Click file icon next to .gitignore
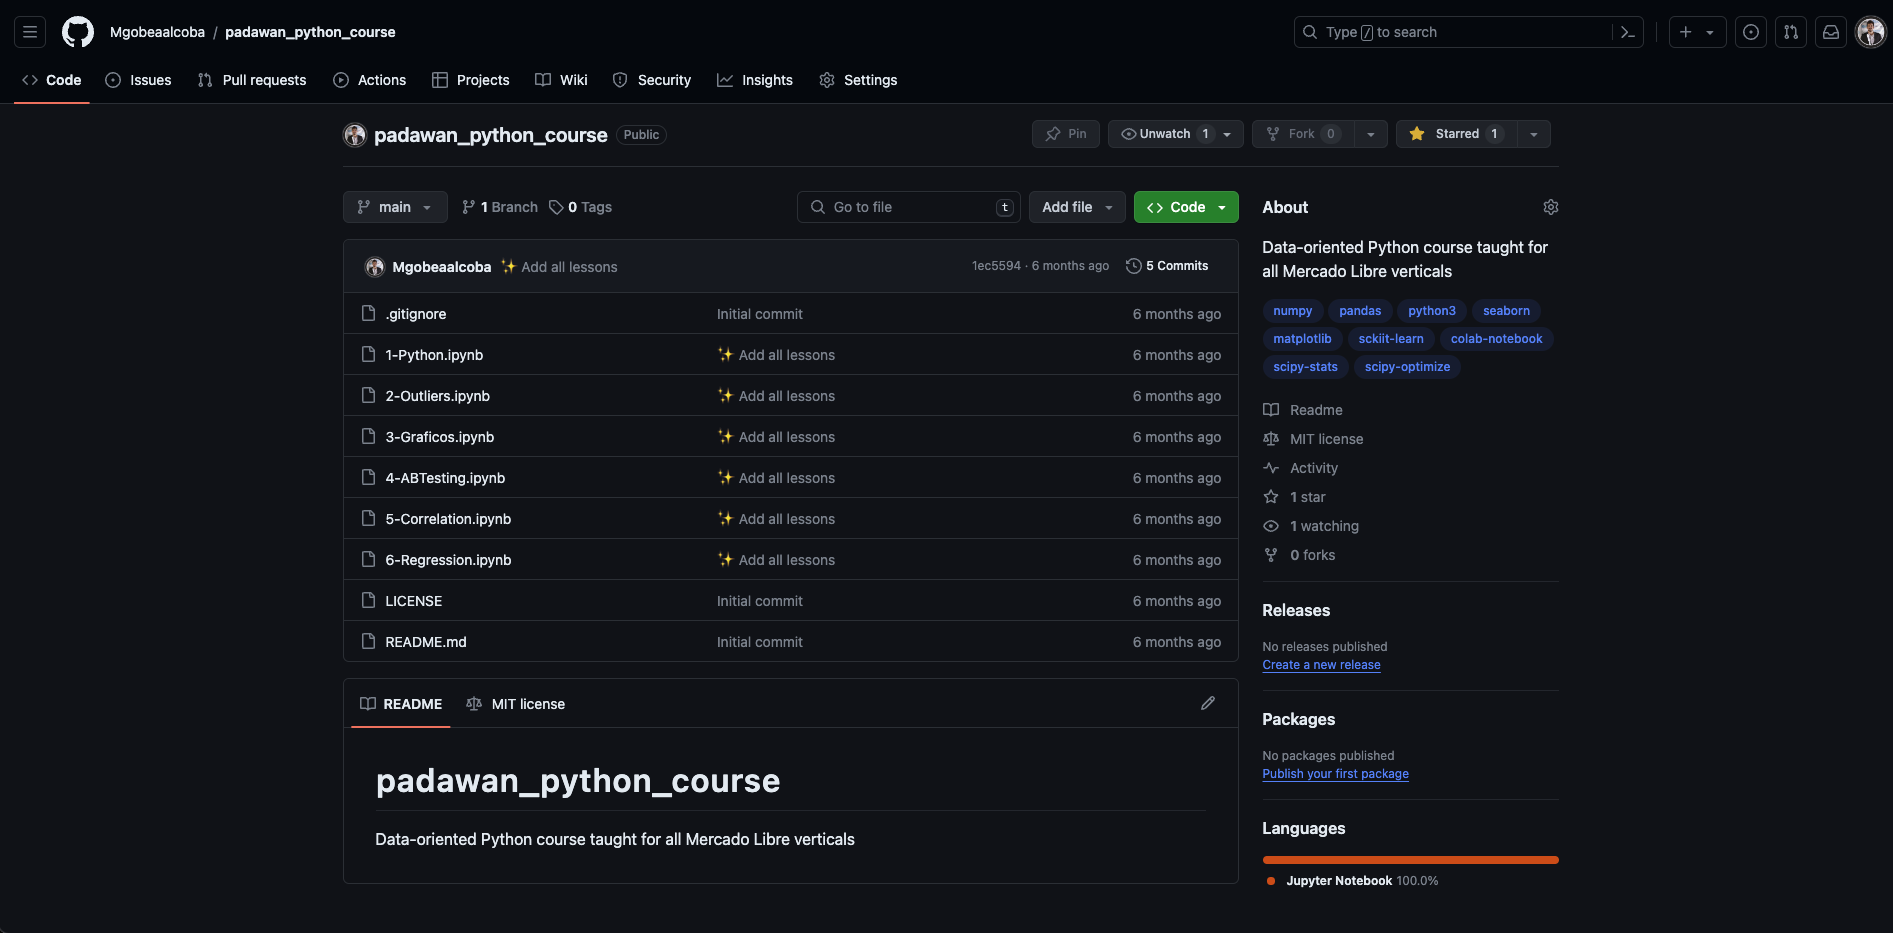Screen dimensions: 1893x933 coord(368,314)
